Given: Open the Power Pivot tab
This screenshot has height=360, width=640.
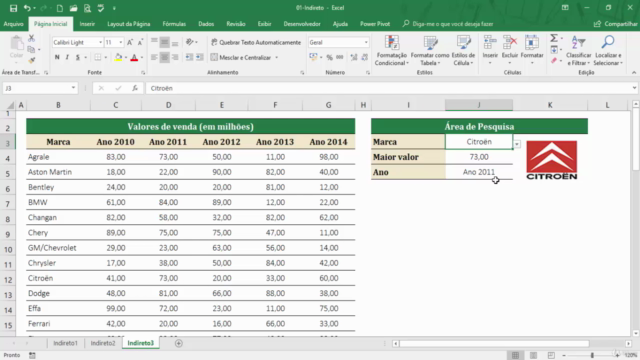Looking at the screenshot, I should [x=375, y=24].
